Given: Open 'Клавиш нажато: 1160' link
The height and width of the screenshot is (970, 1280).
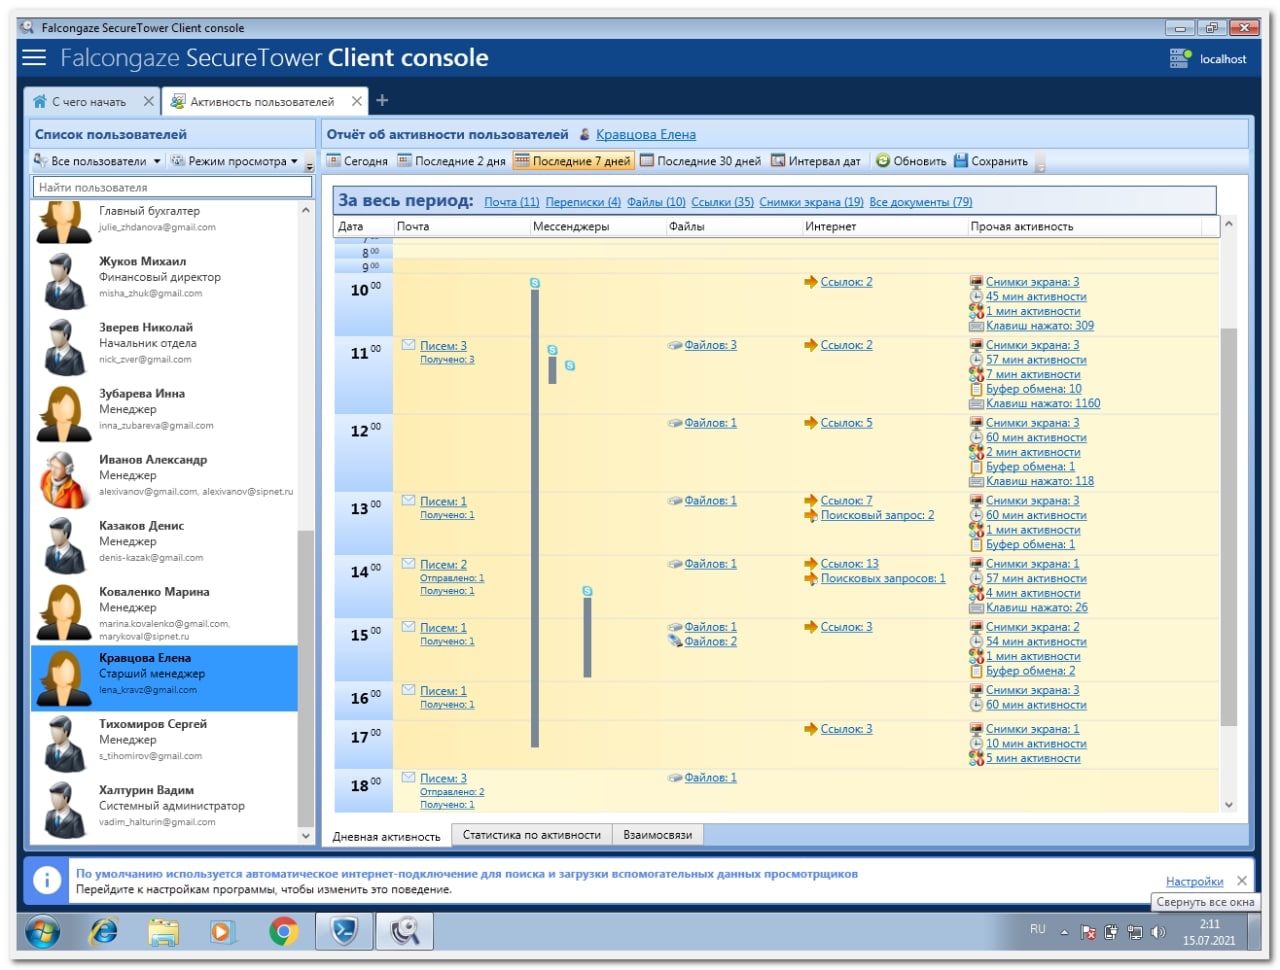Looking at the screenshot, I should pyautogui.click(x=1043, y=404).
